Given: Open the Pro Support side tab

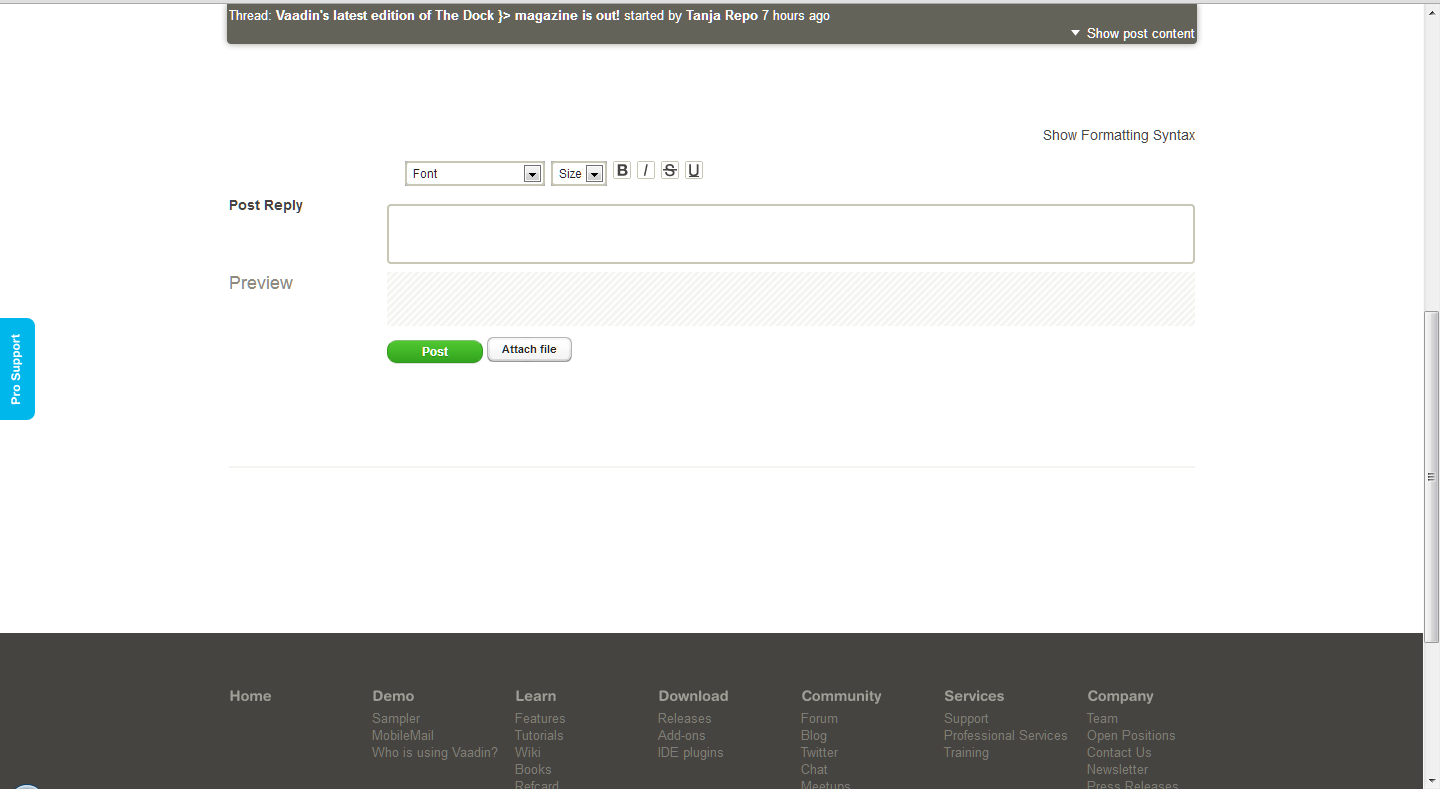Looking at the screenshot, I should [x=17, y=369].
